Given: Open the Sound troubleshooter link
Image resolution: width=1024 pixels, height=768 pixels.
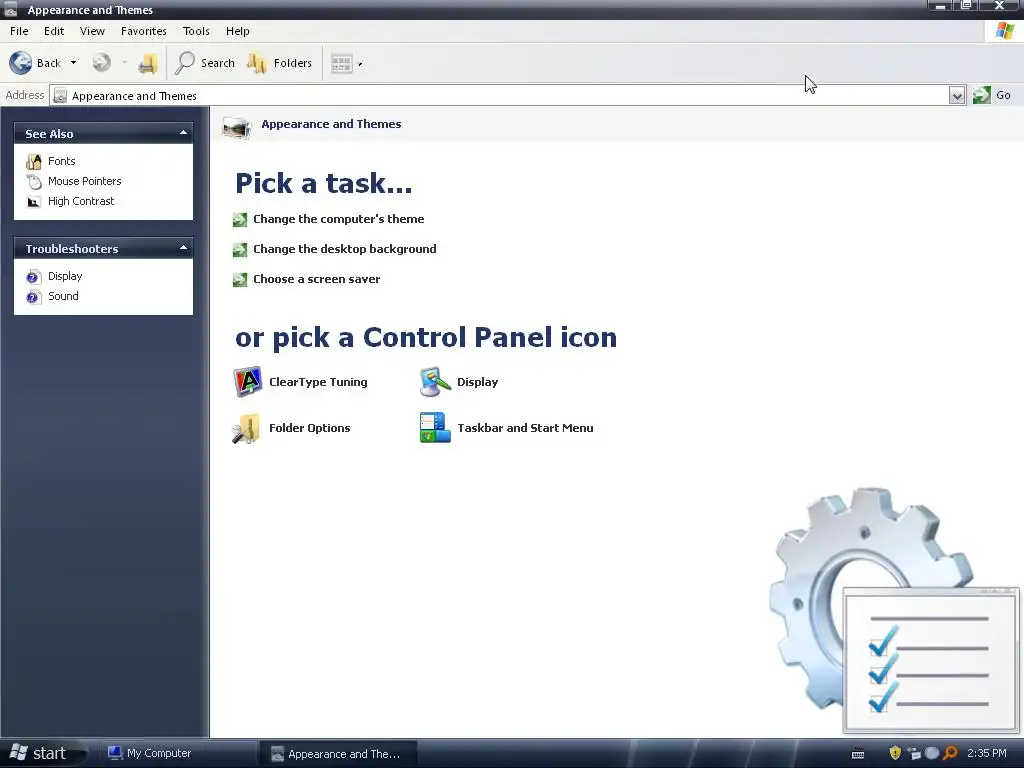Looking at the screenshot, I should click(63, 296).
